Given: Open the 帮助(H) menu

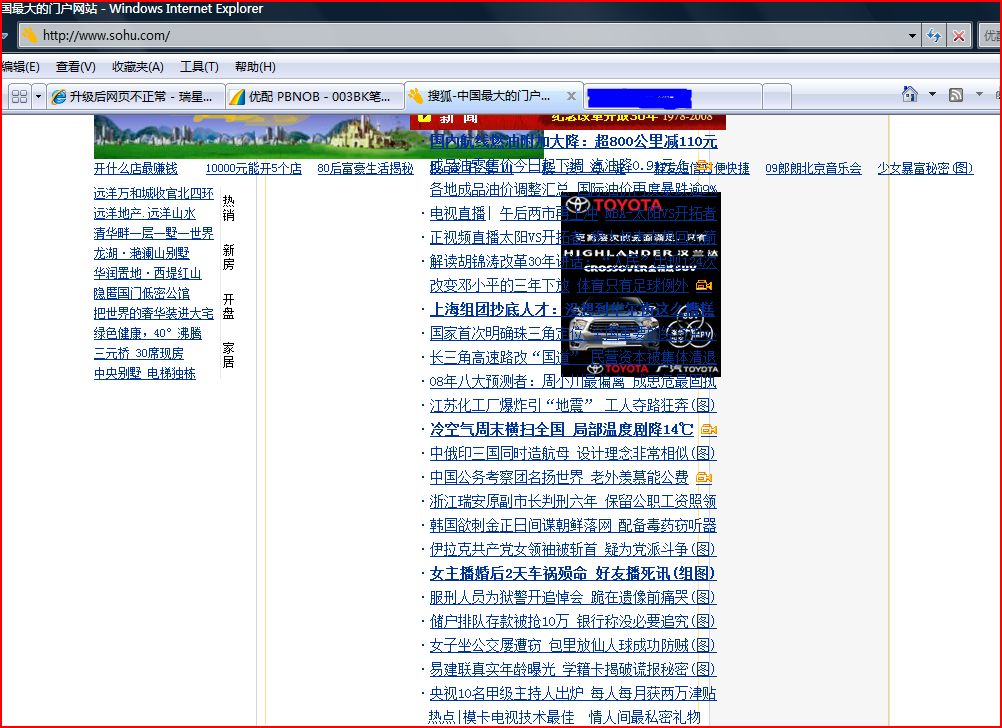Looking at the screenshot, I should pos(255,66).
